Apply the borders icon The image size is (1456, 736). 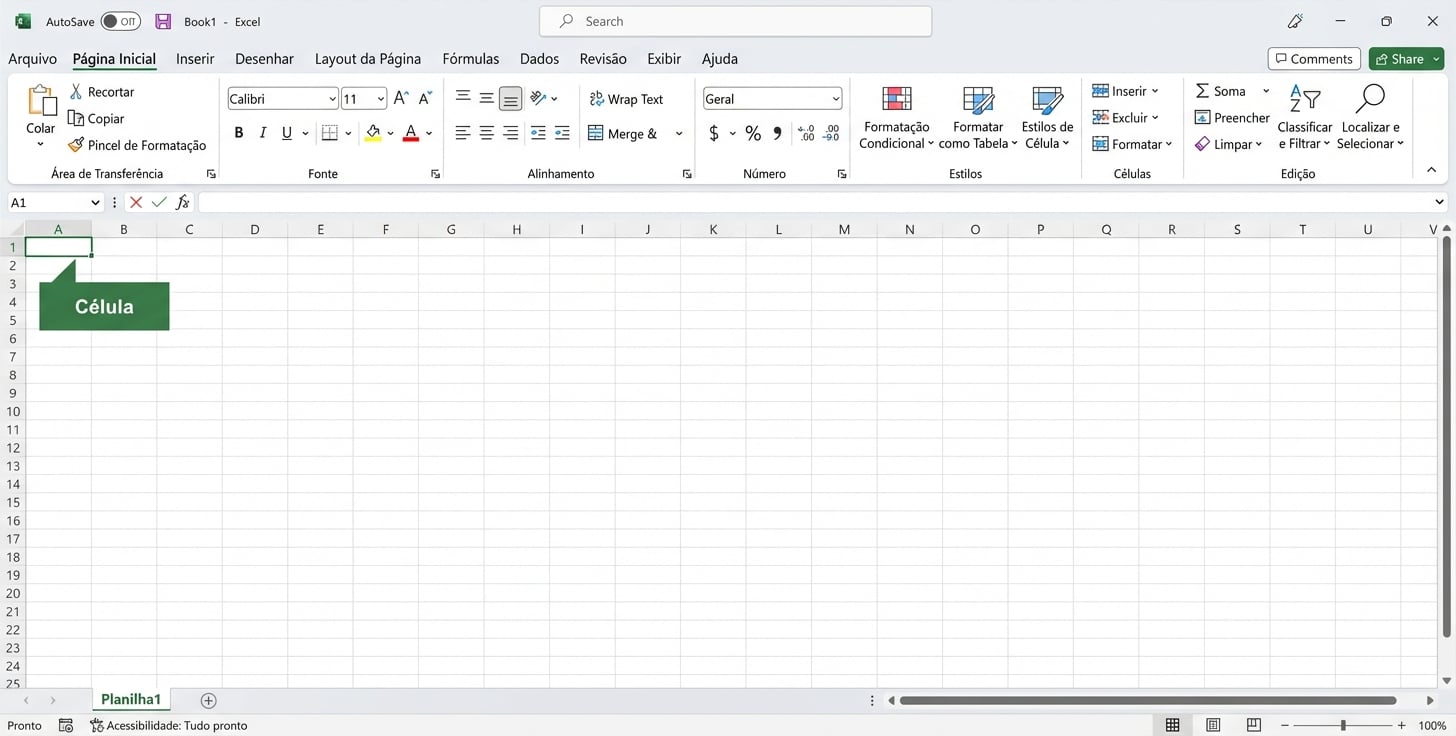(330, 133)
